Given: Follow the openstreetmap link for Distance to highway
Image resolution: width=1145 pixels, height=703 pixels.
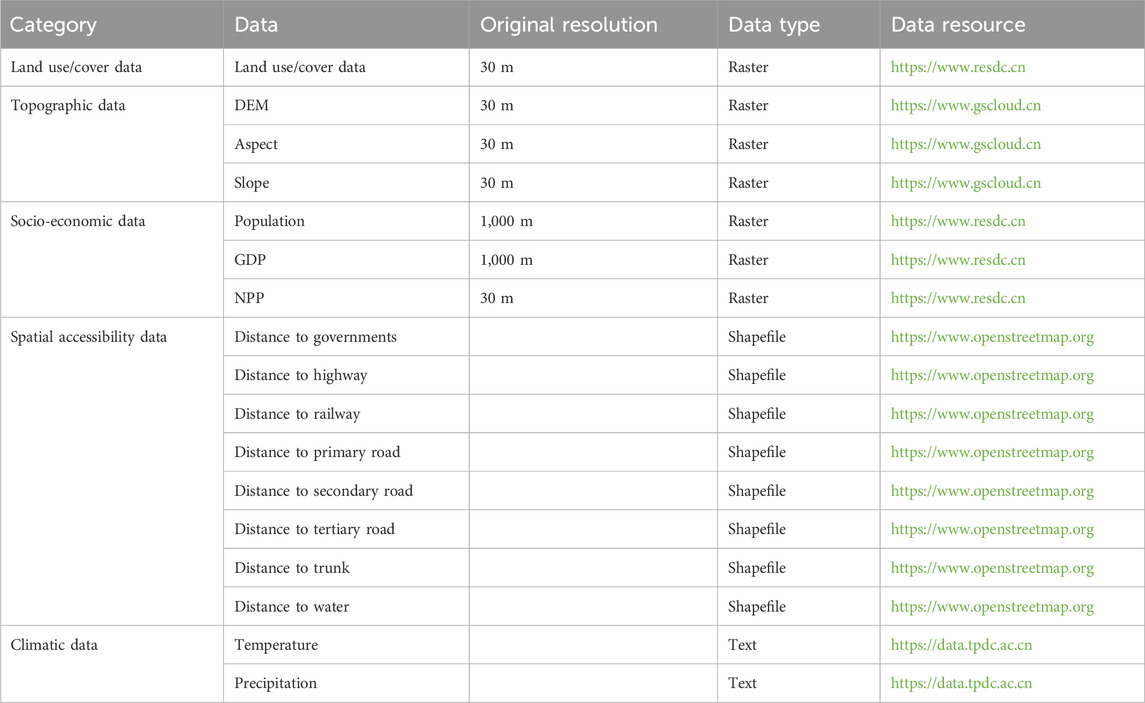Looking at the screenshot, I should click(x=992, y=376).
